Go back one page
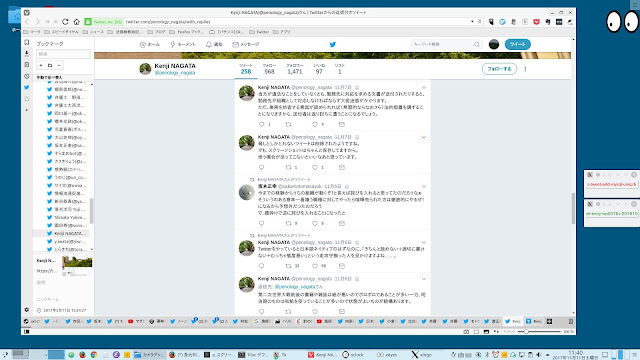Viewport: 640px width, 360px height. tap(27, 22)
